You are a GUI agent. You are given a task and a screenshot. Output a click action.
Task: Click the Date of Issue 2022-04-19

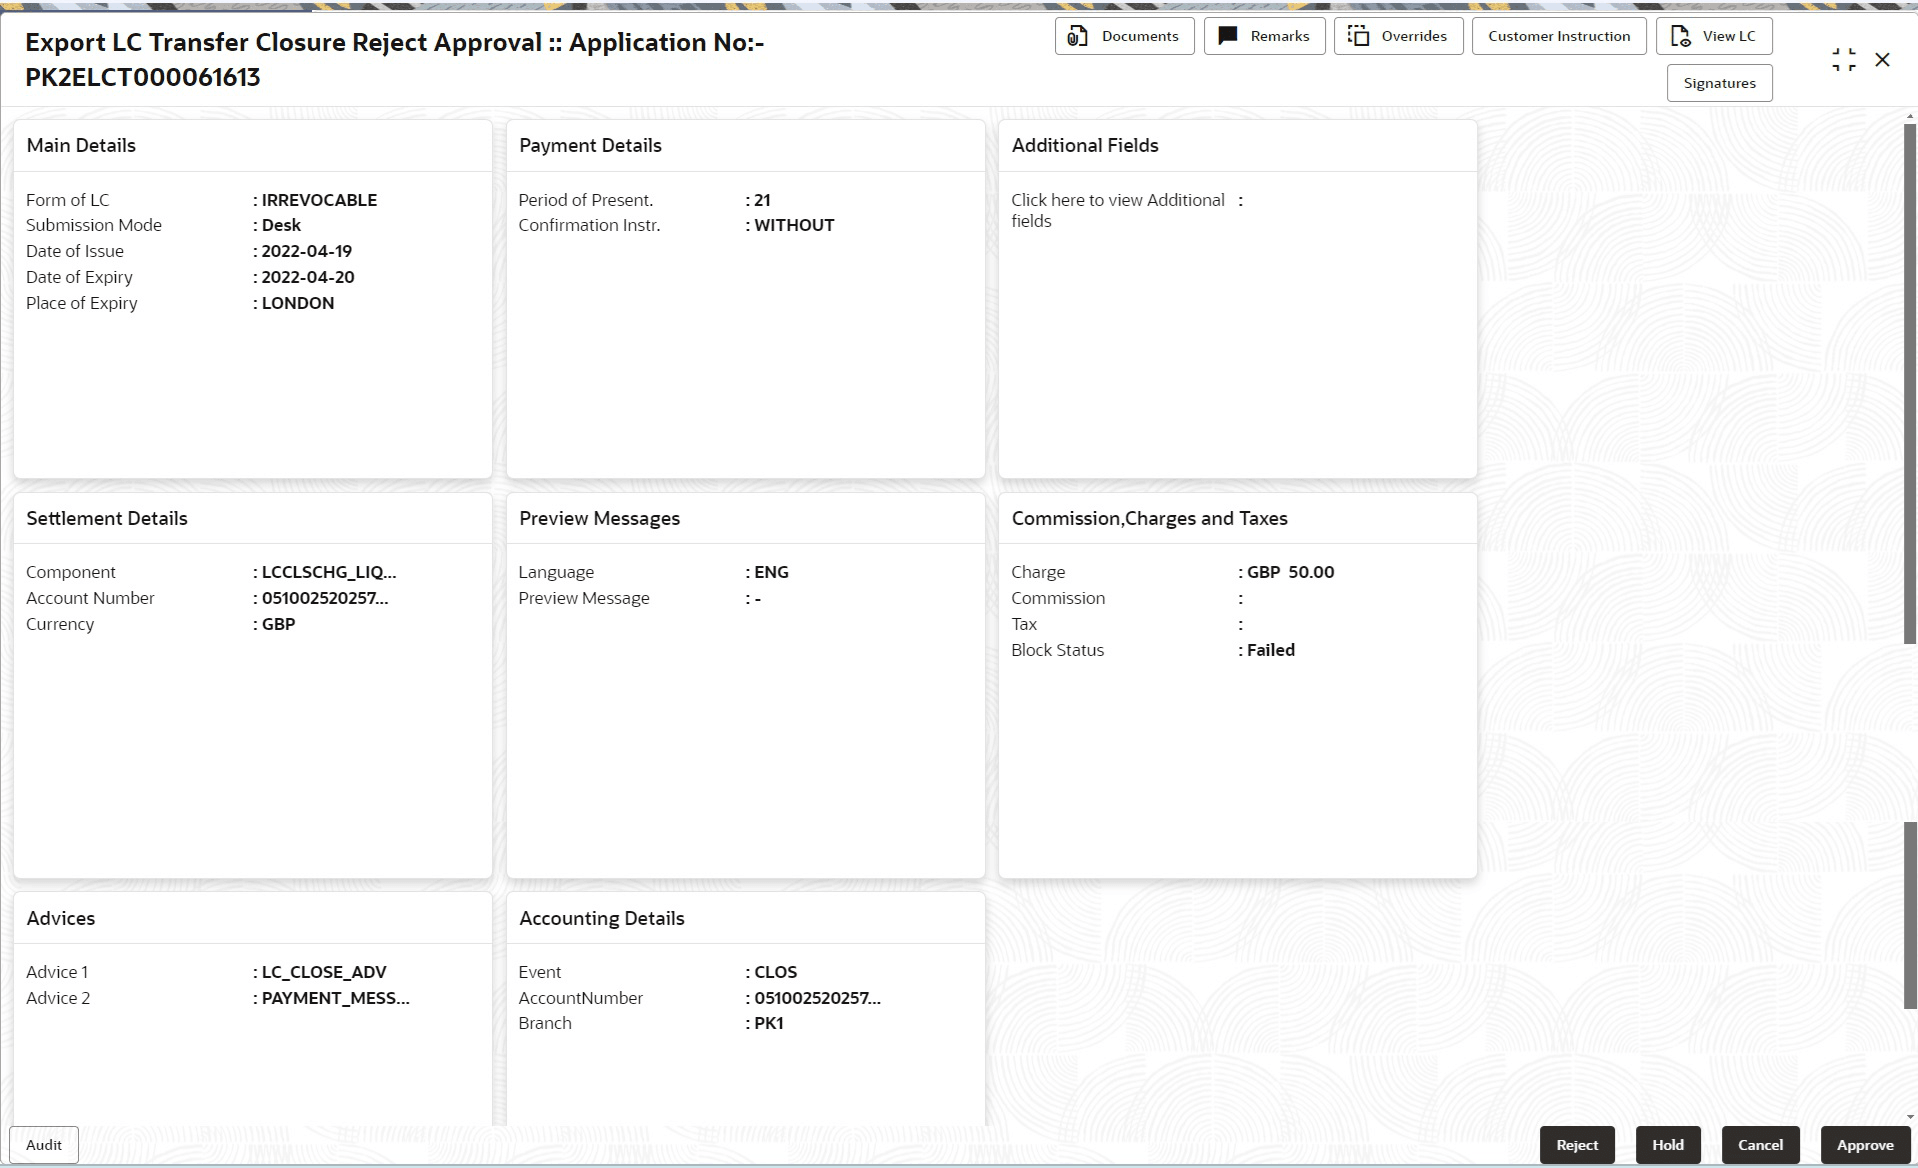point(306,251)
